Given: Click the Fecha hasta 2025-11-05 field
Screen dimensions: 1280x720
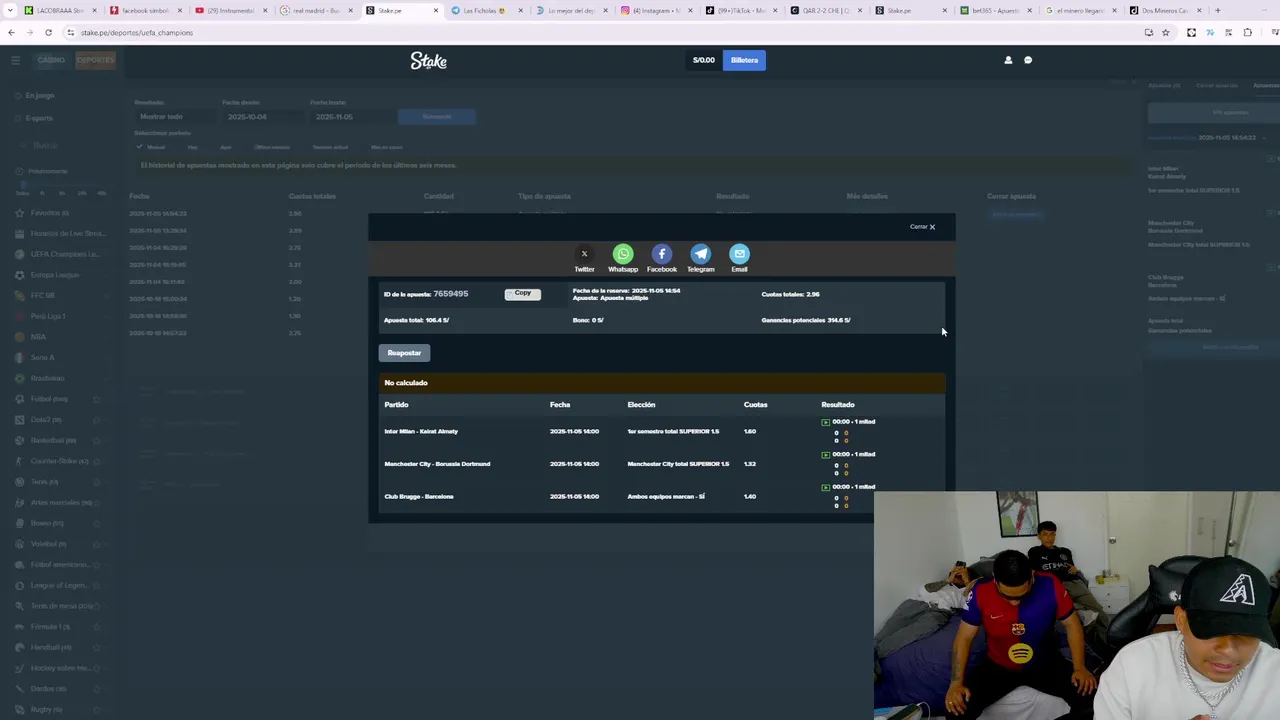Looking at the screenshot, I should [x=349, y=117].
